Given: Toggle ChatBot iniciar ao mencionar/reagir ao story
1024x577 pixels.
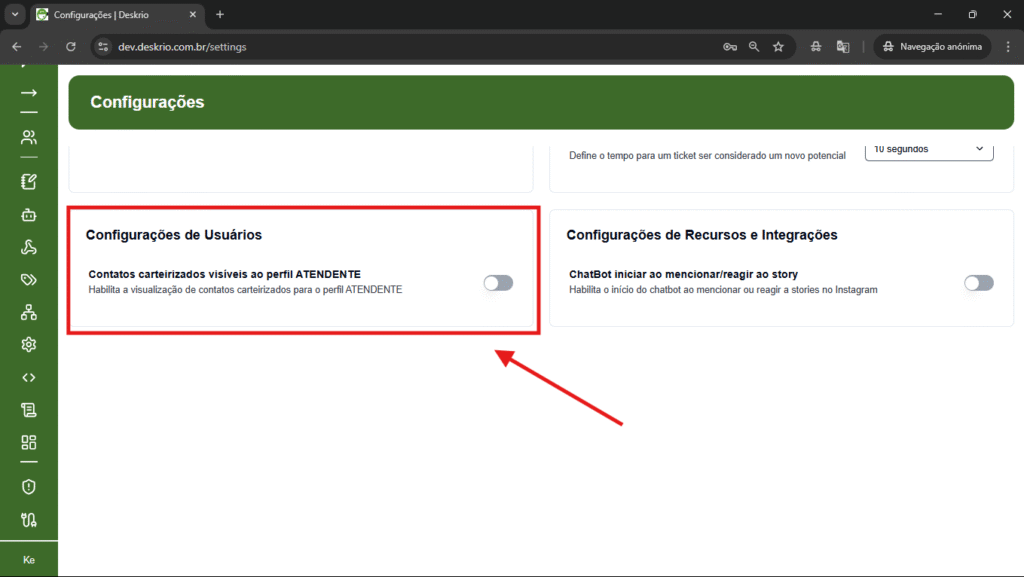Looking at the screenshot, I should (x=979, y=283).
